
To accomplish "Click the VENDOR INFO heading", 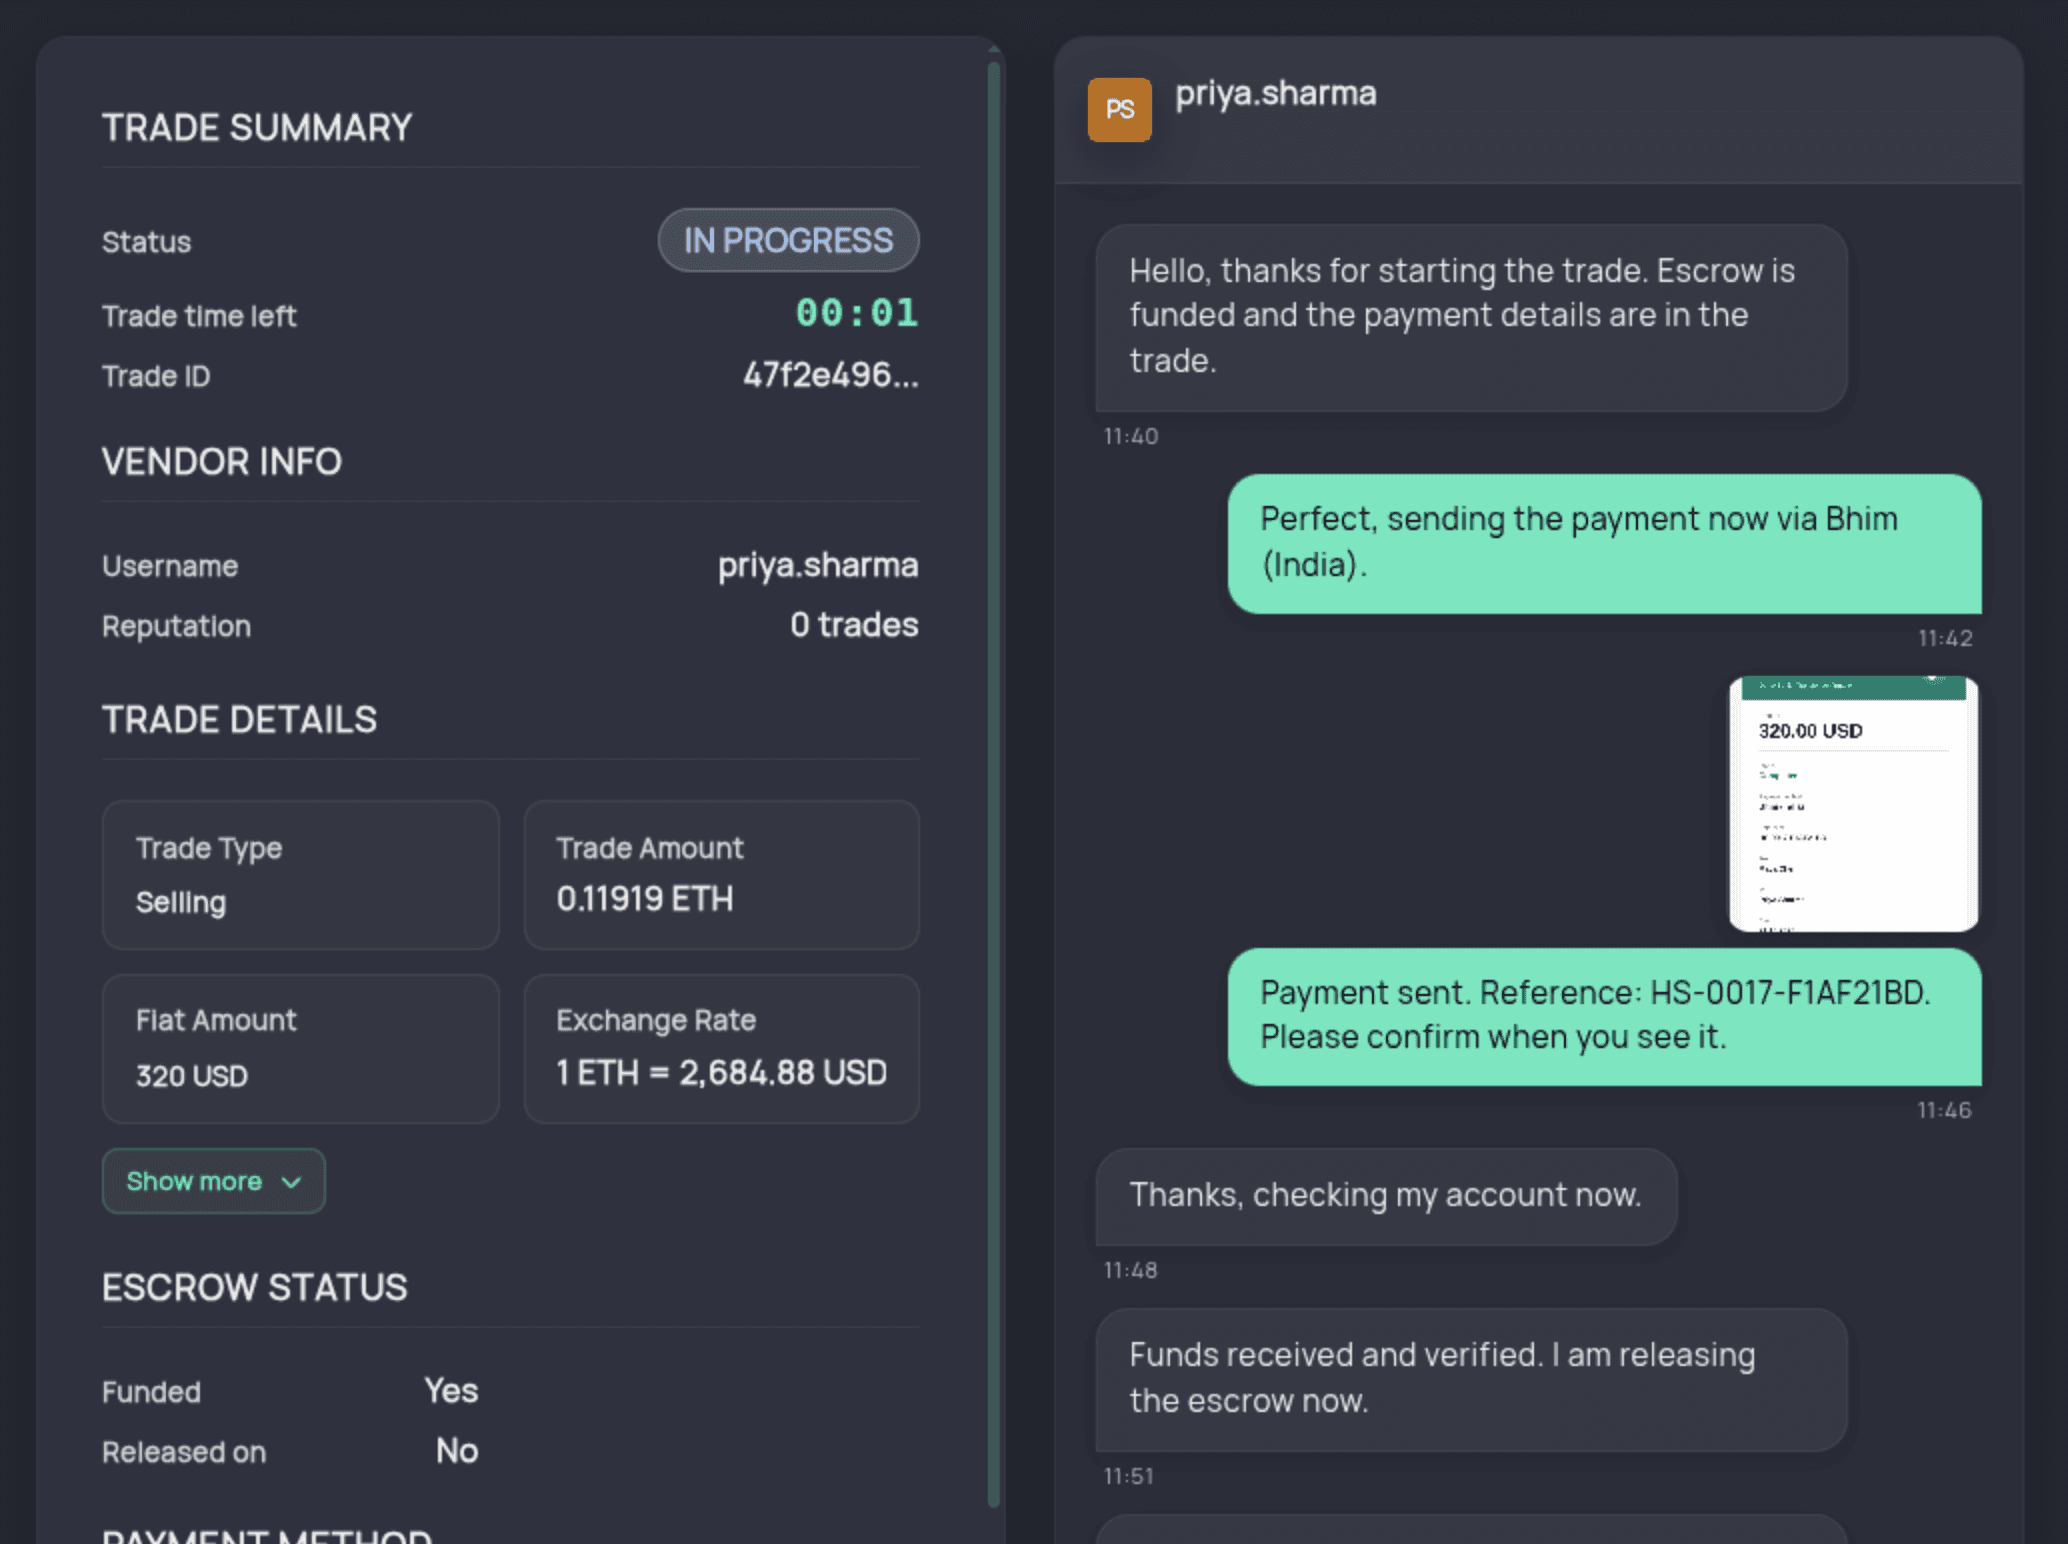I will 222,462.
